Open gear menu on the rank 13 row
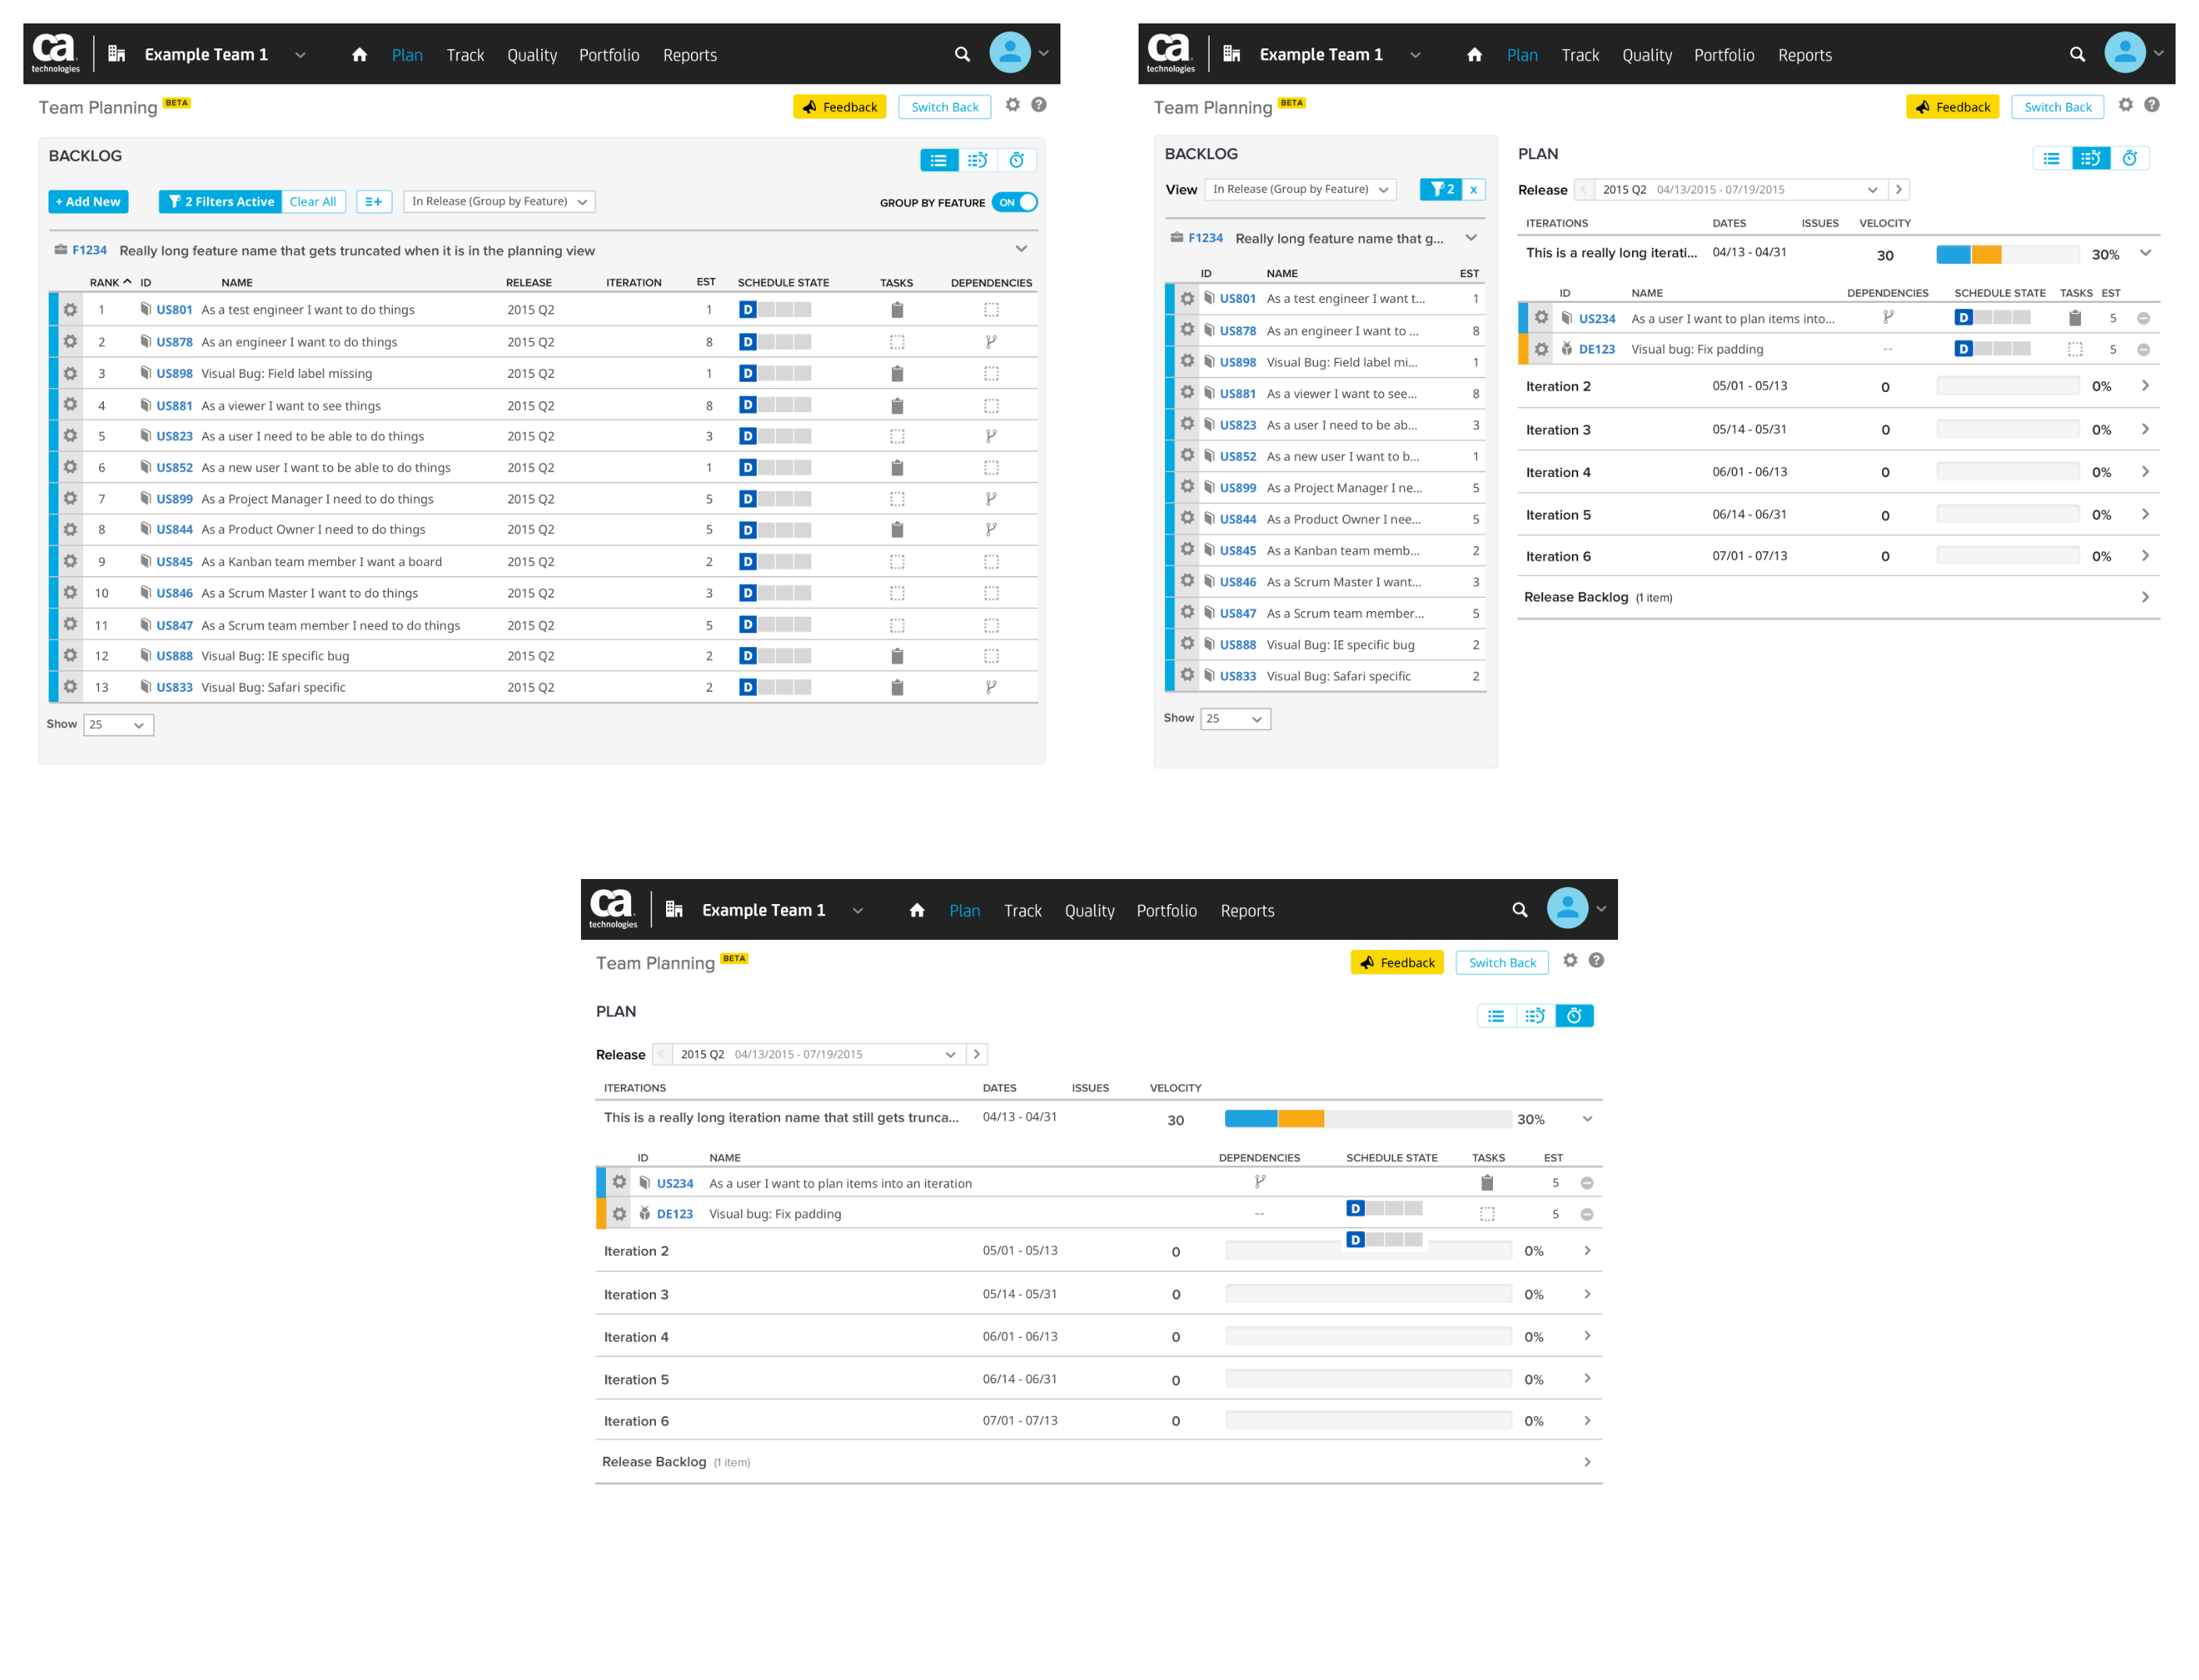 tap(70, 687)
